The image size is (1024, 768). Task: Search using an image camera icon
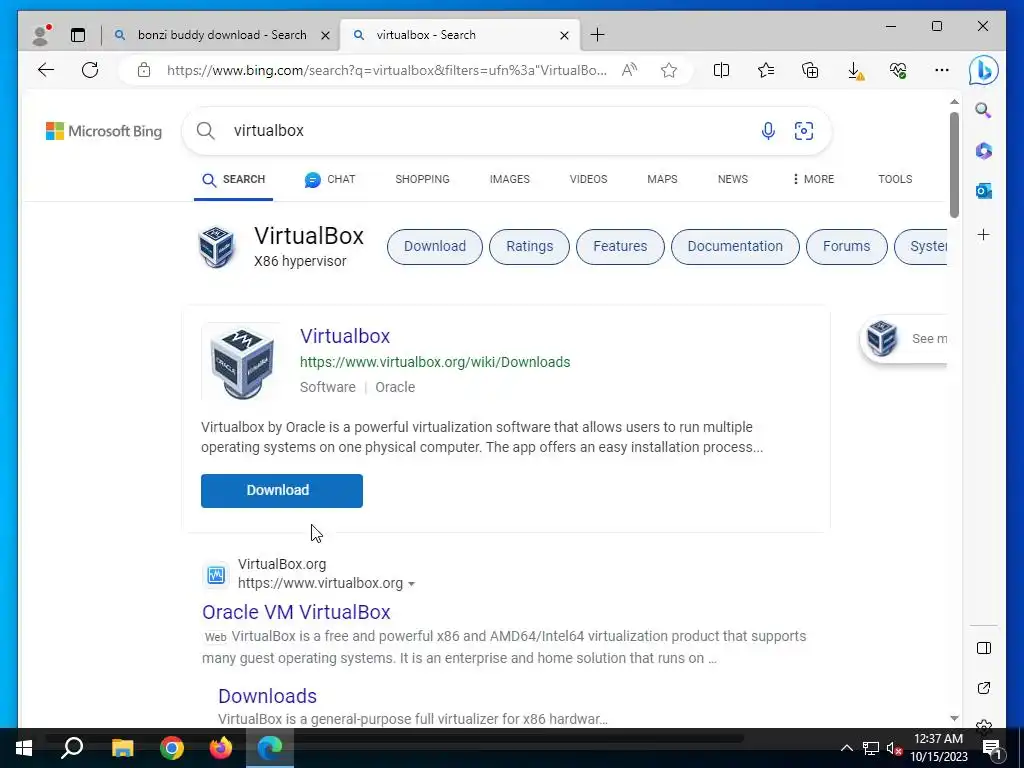[x=804, y=131]
